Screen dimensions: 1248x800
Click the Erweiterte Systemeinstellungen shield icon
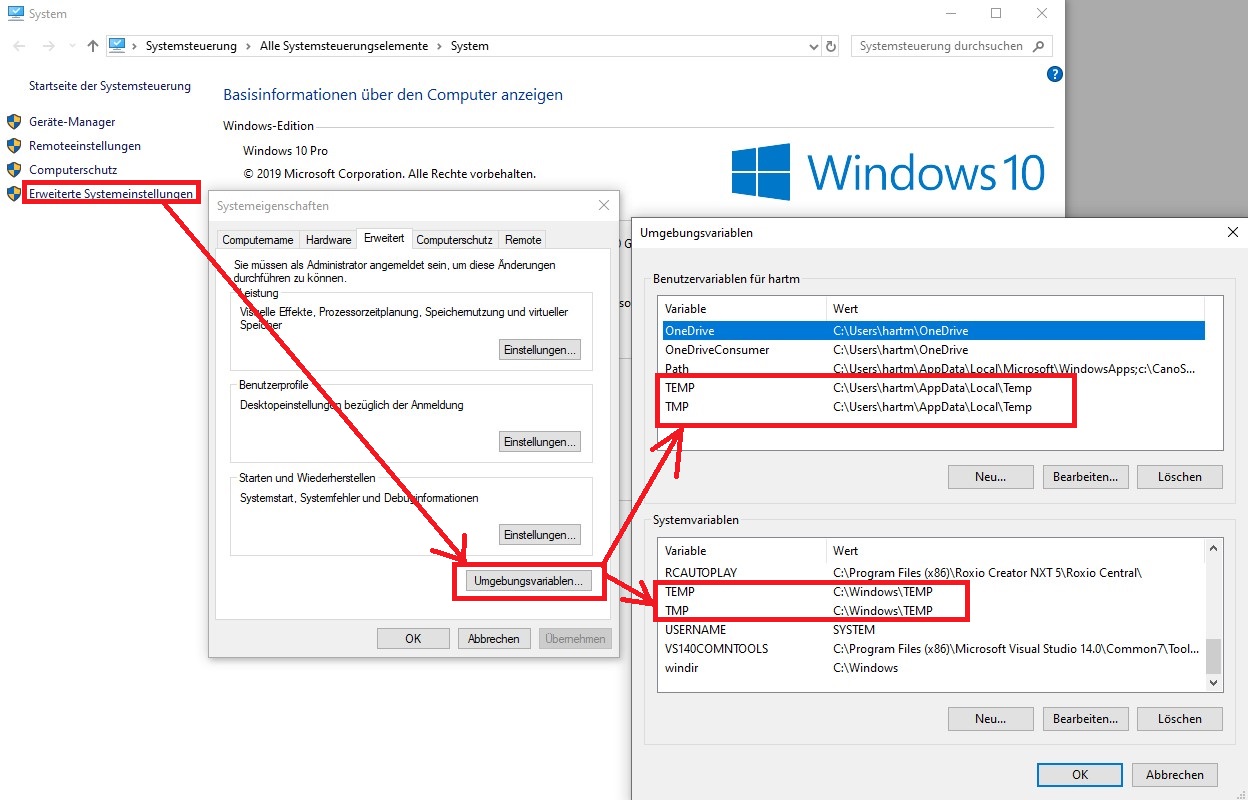(14, 193)
